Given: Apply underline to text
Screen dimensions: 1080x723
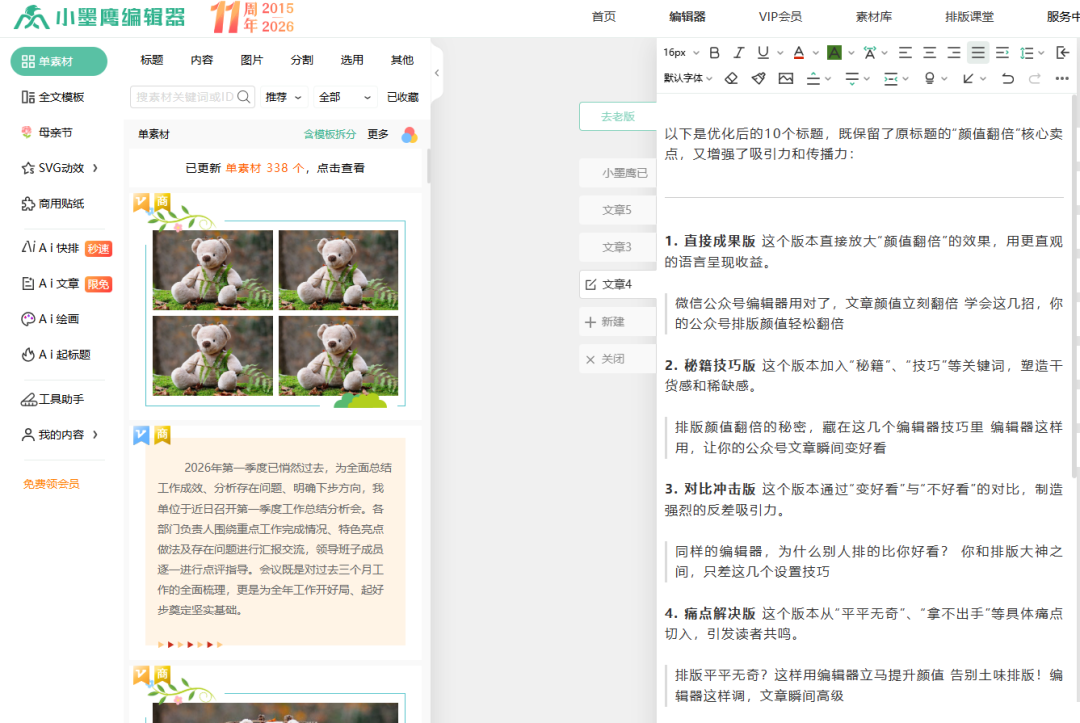Looking at the screenshot, I should point(762,52).
